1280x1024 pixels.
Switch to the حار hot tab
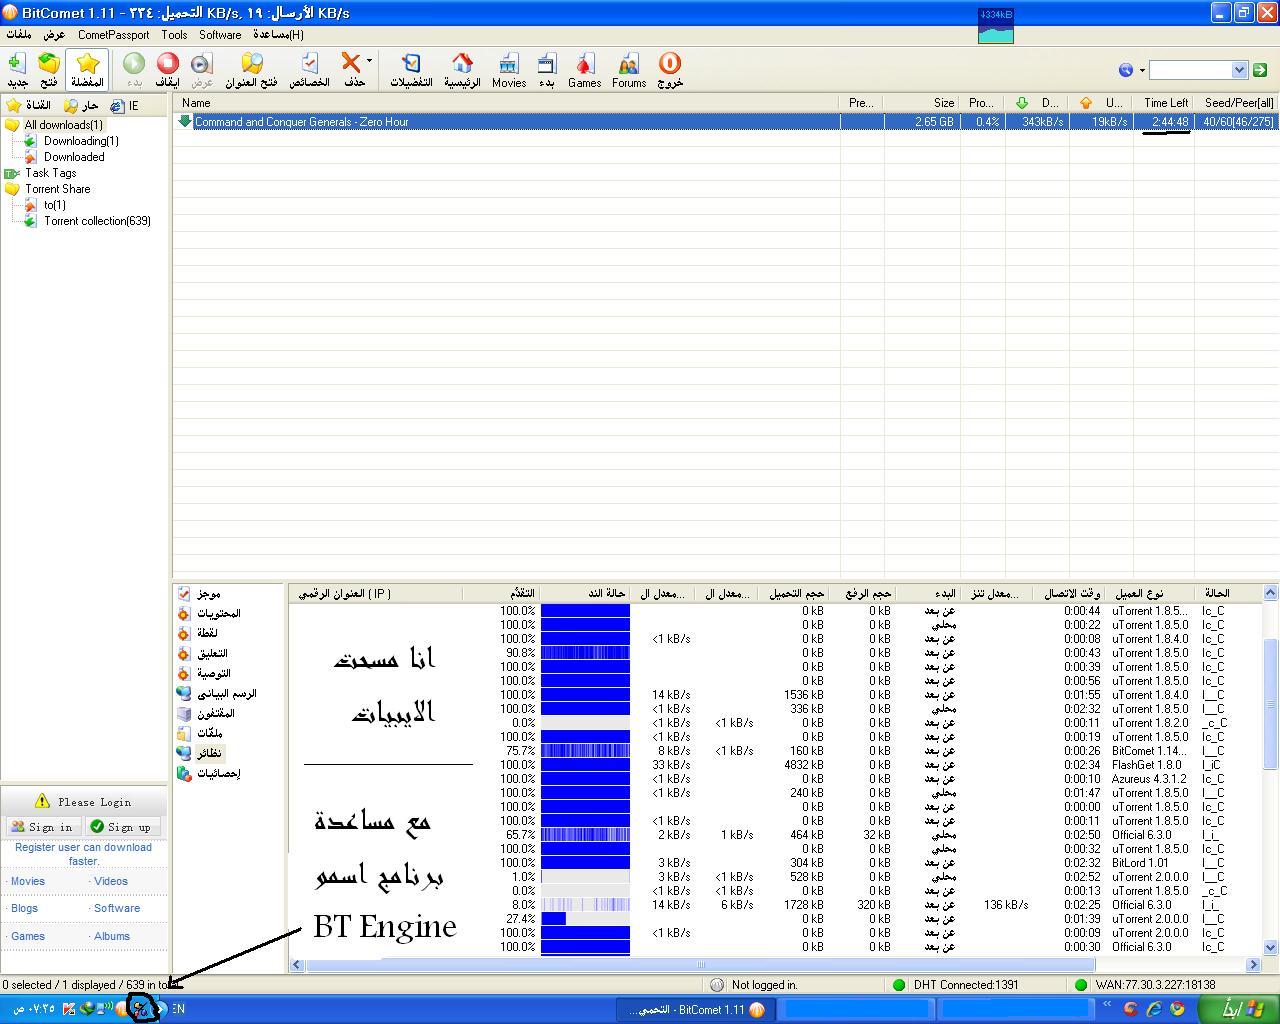(81, 105)
